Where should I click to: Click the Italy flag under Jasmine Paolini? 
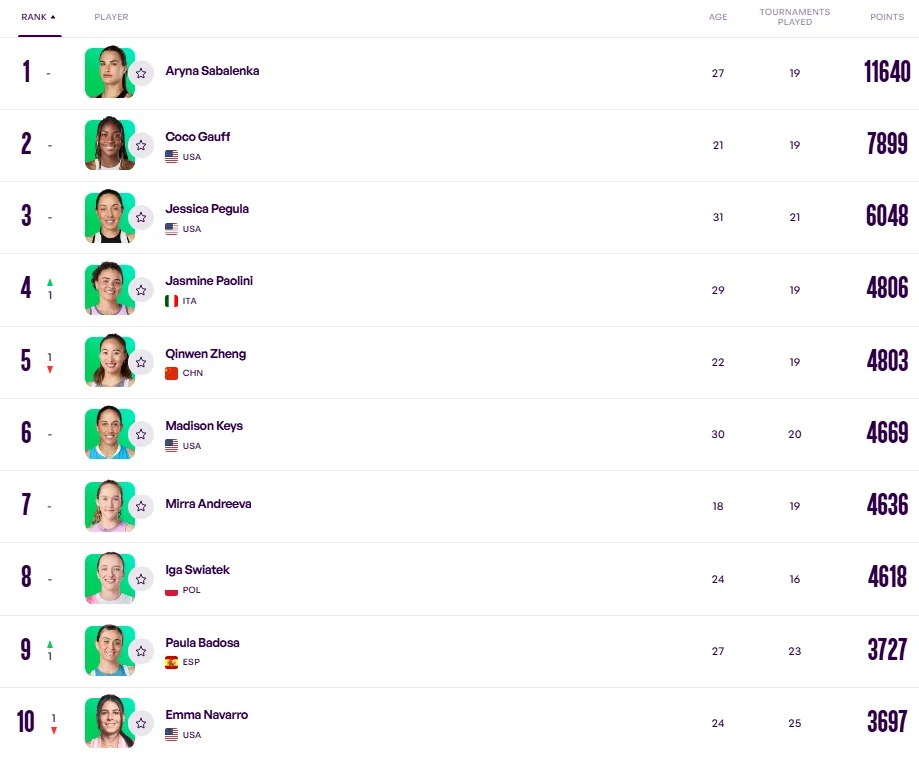pos(171,301)
